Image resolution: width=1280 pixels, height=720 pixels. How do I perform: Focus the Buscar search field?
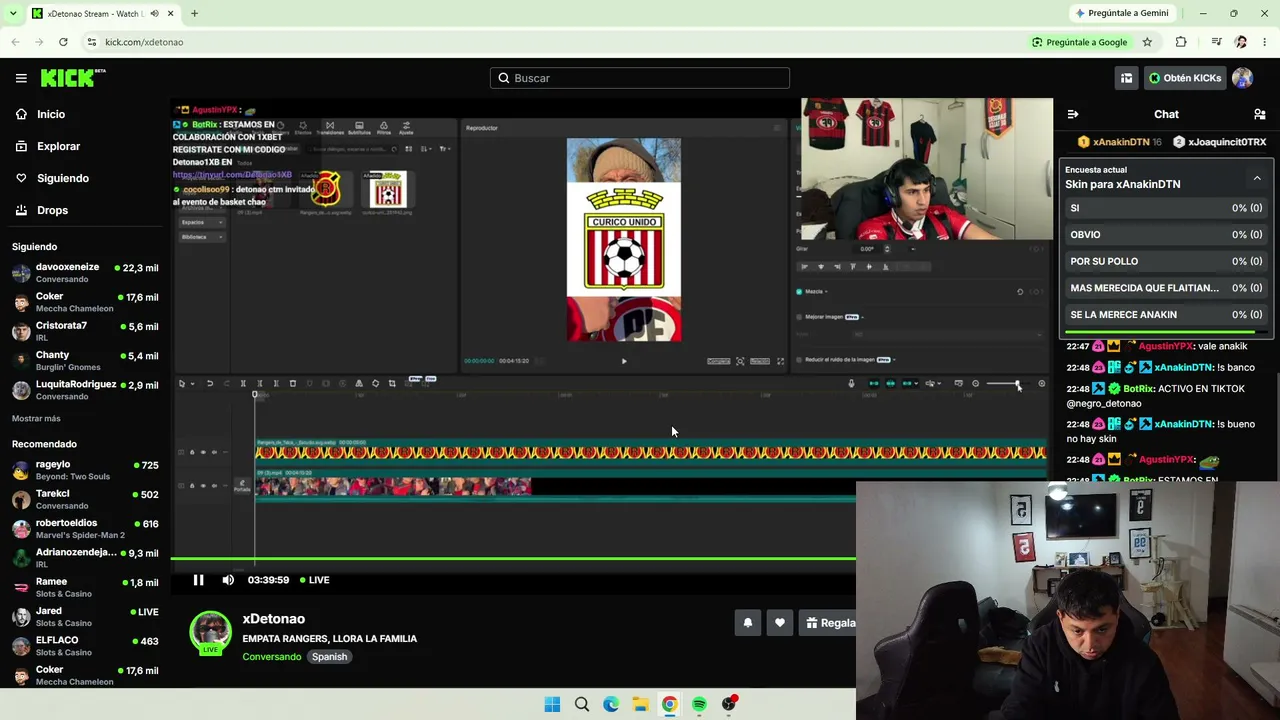[x=640, y=78]
